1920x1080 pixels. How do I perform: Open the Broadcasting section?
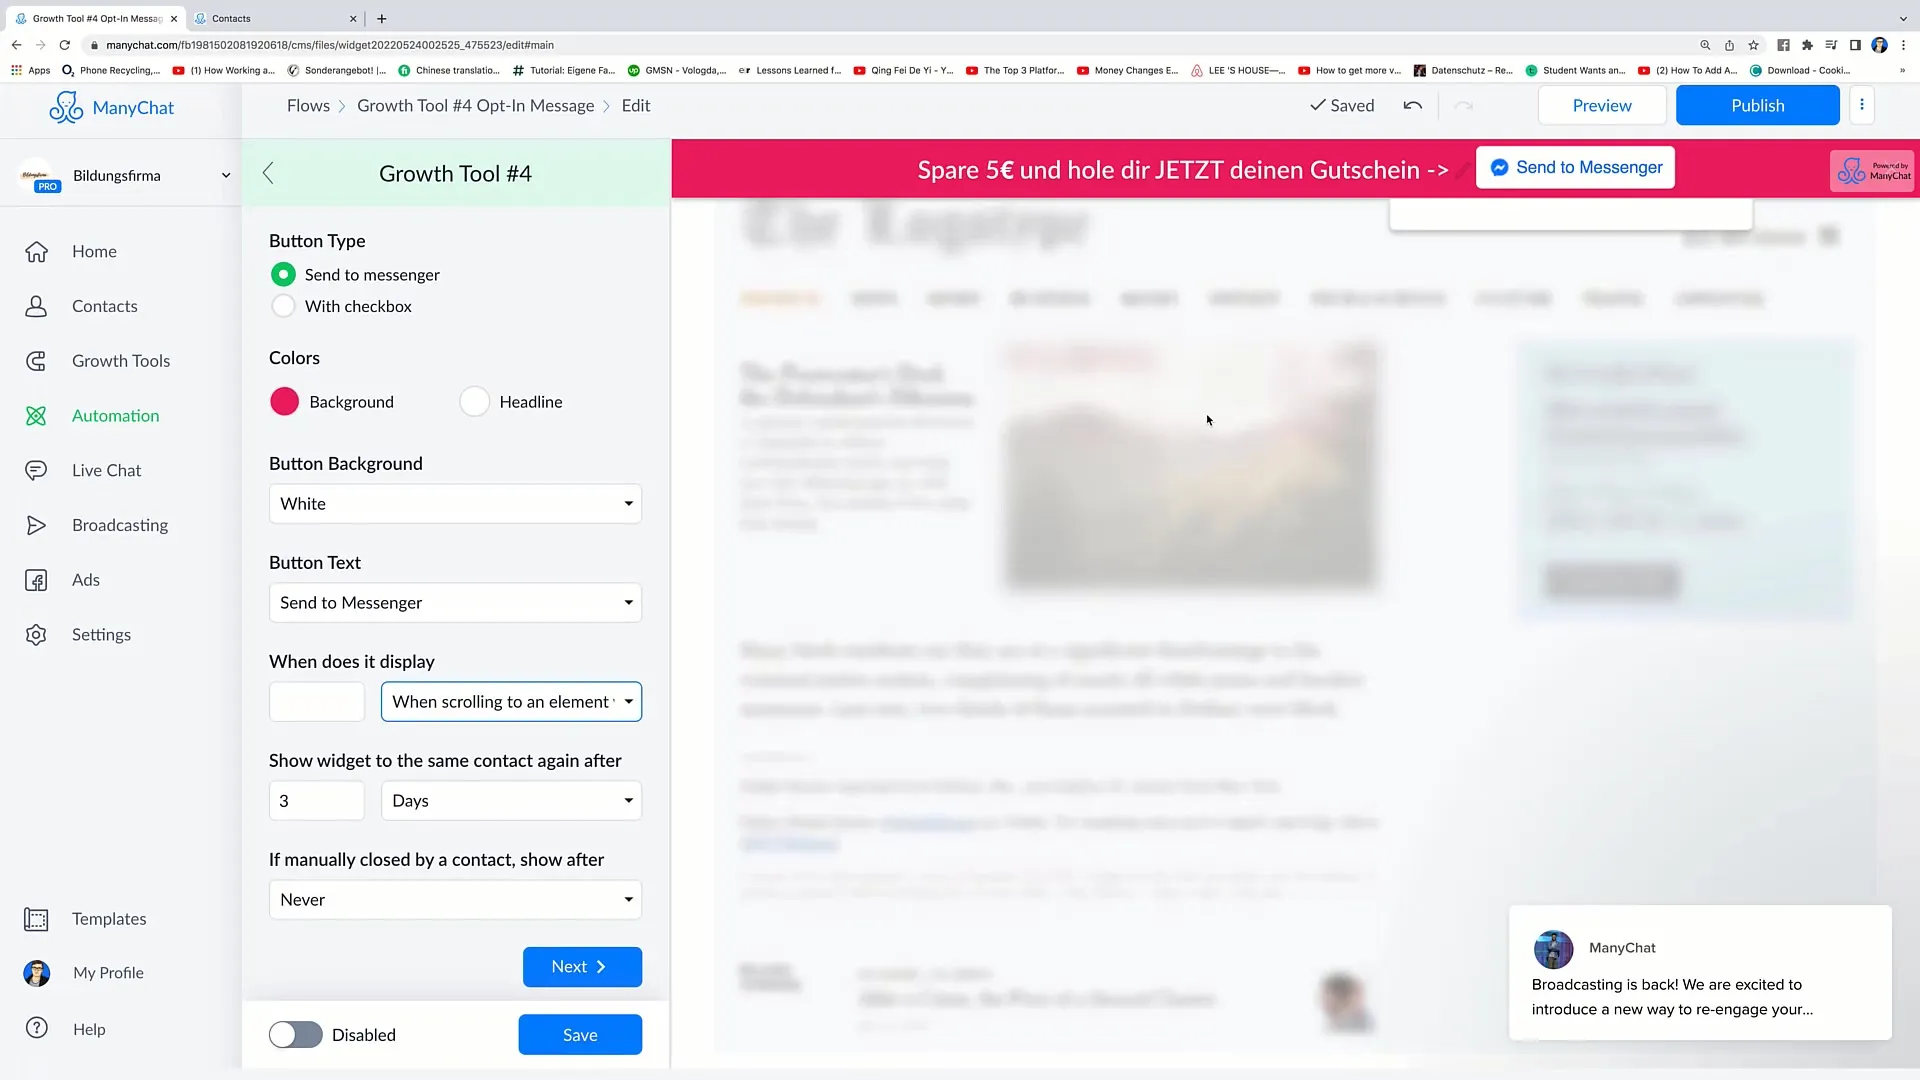pos(120,525)
